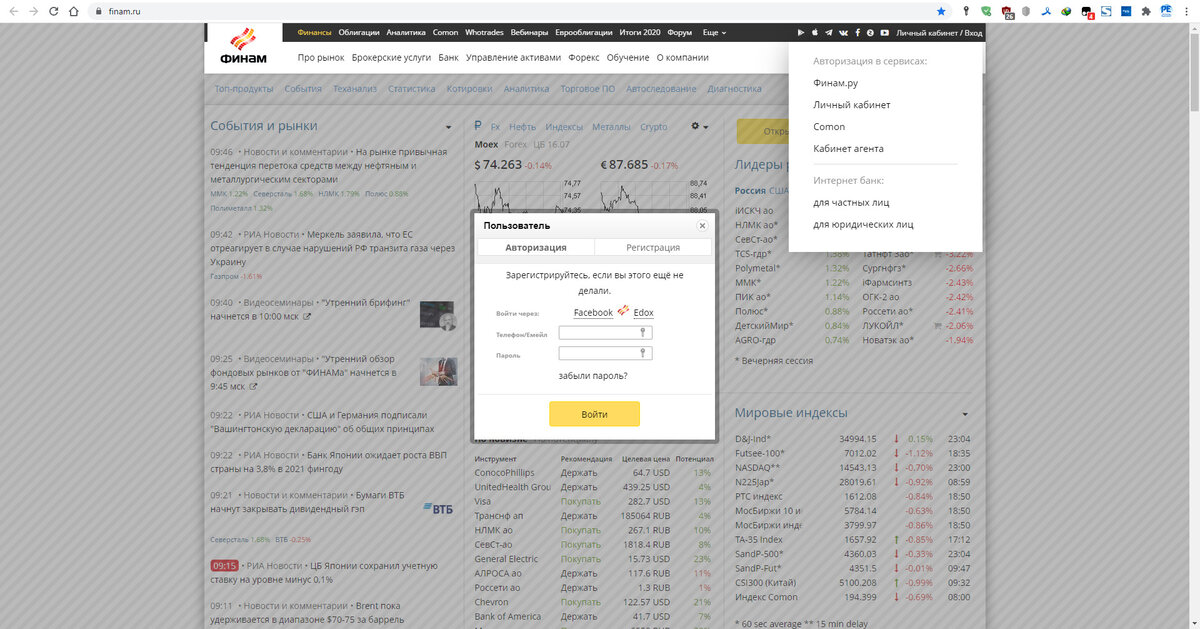Viewport: 1200px width, 629px height.
Task: Open the green shield extension
Action: tap(986, 11)
